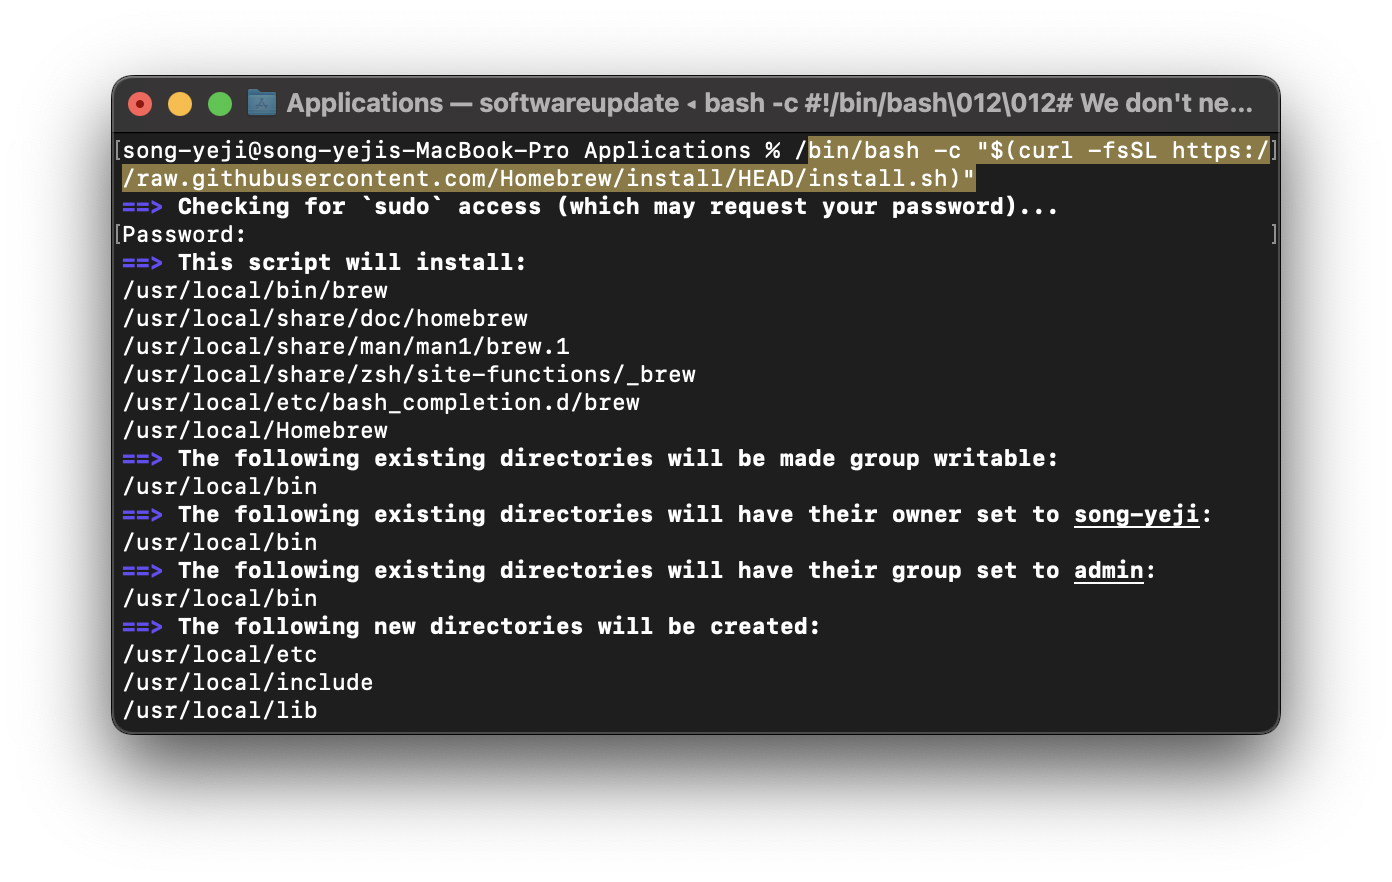Click the window title 'Applications — softwareupdate'
1392x882 pixels.
click(x=483, y=103)
